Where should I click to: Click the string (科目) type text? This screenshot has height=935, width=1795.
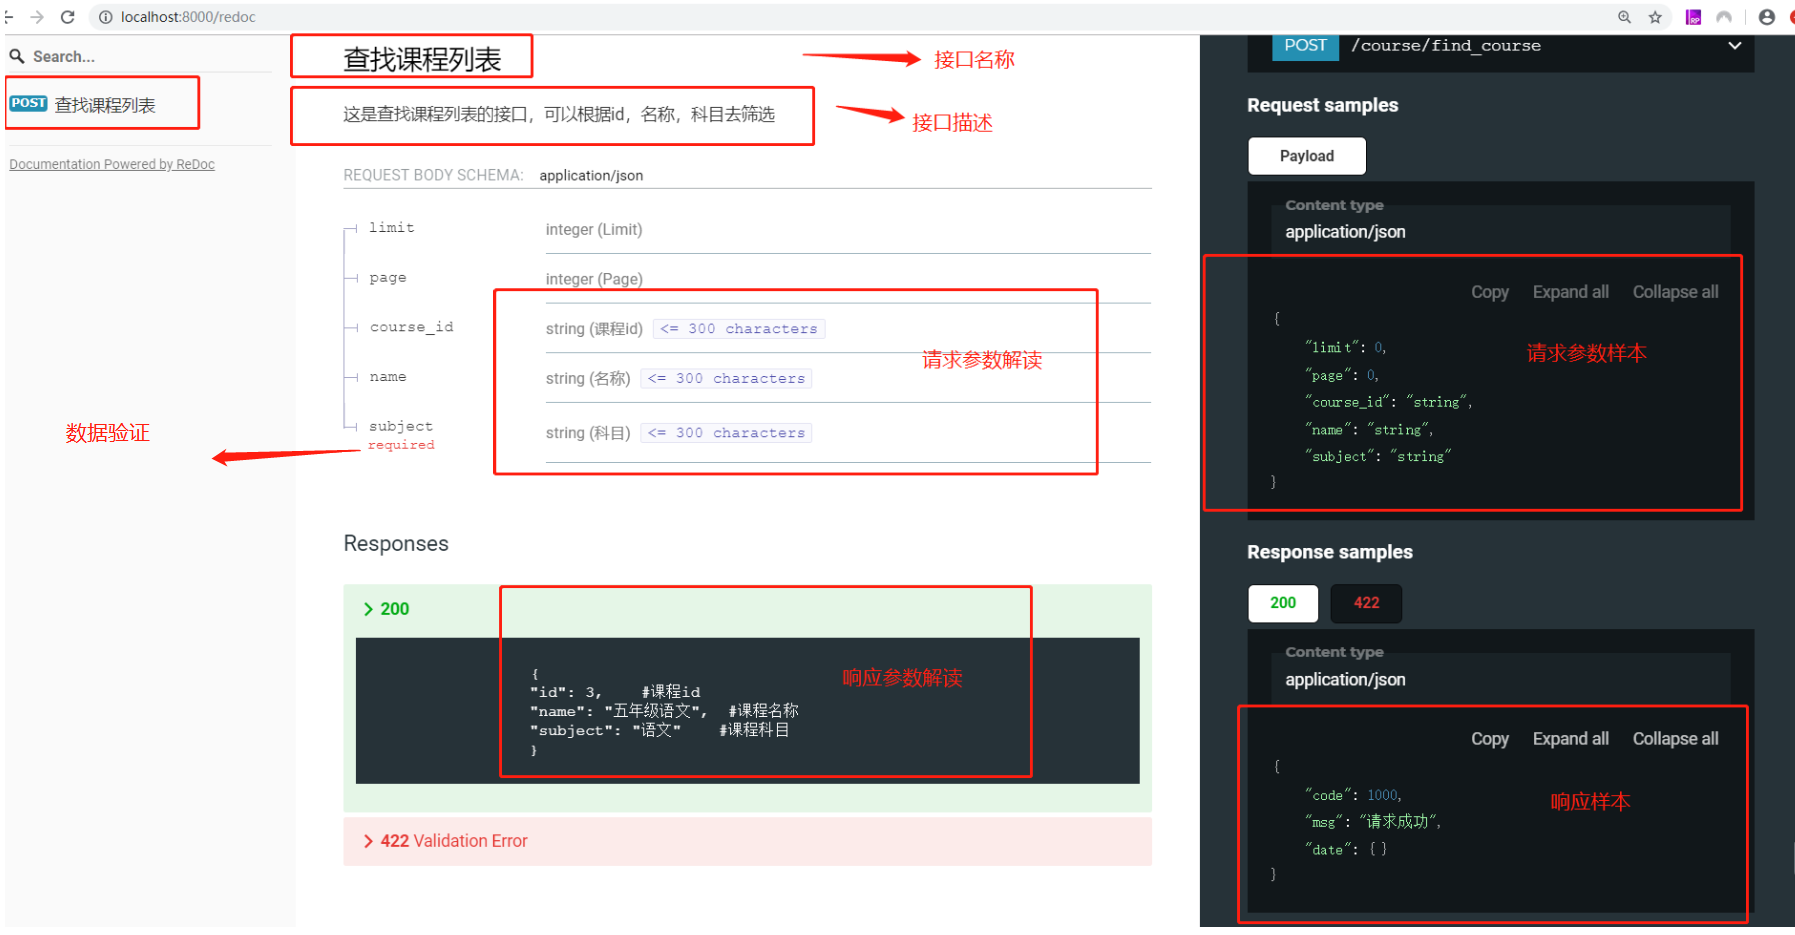pos(588,433)
